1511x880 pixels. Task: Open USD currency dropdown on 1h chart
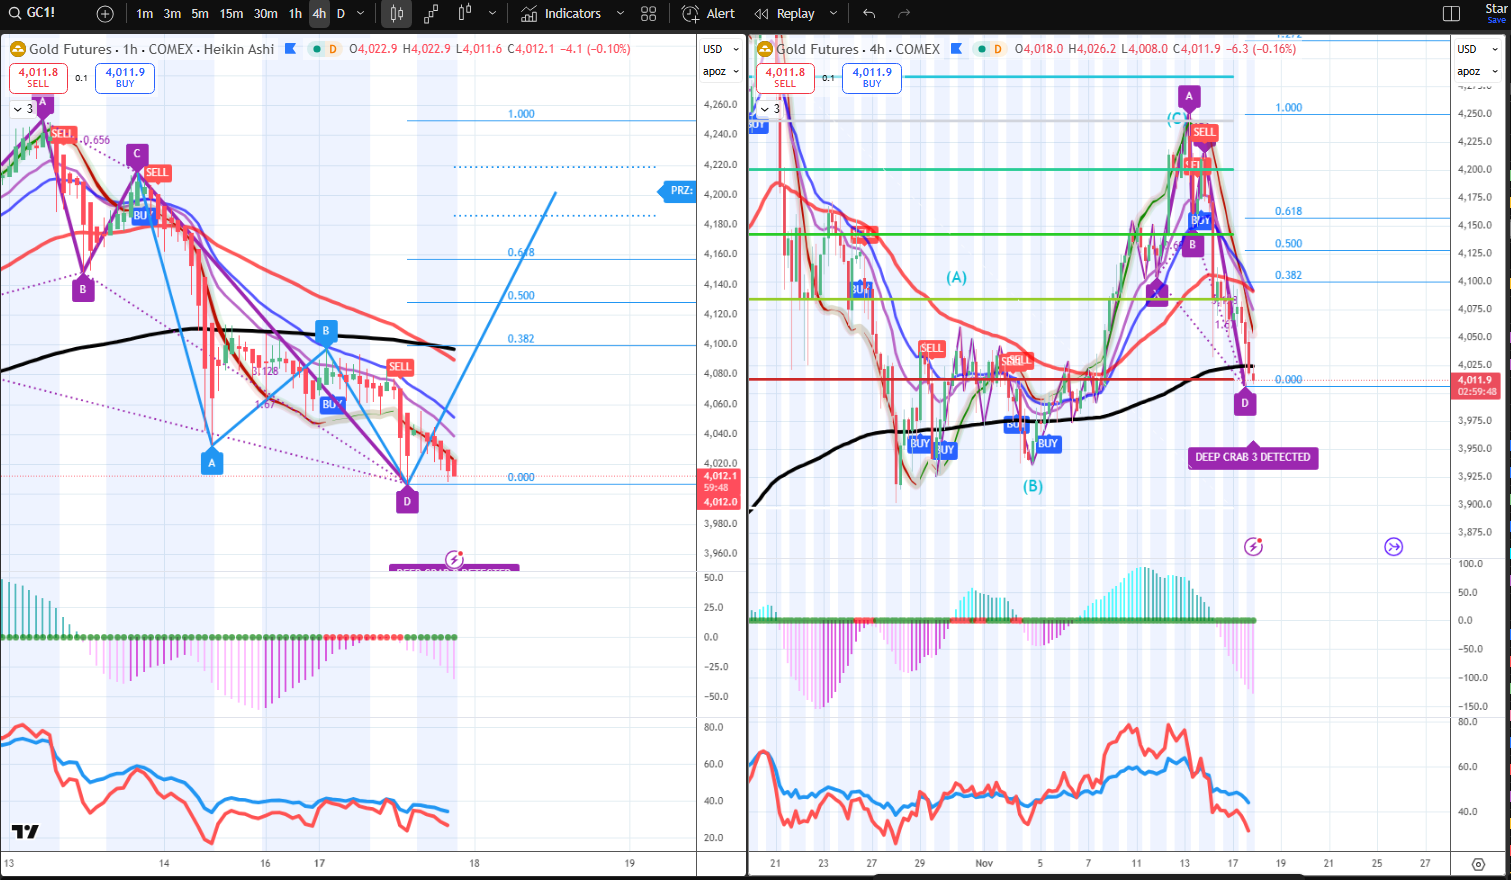(x=720, y=49)
